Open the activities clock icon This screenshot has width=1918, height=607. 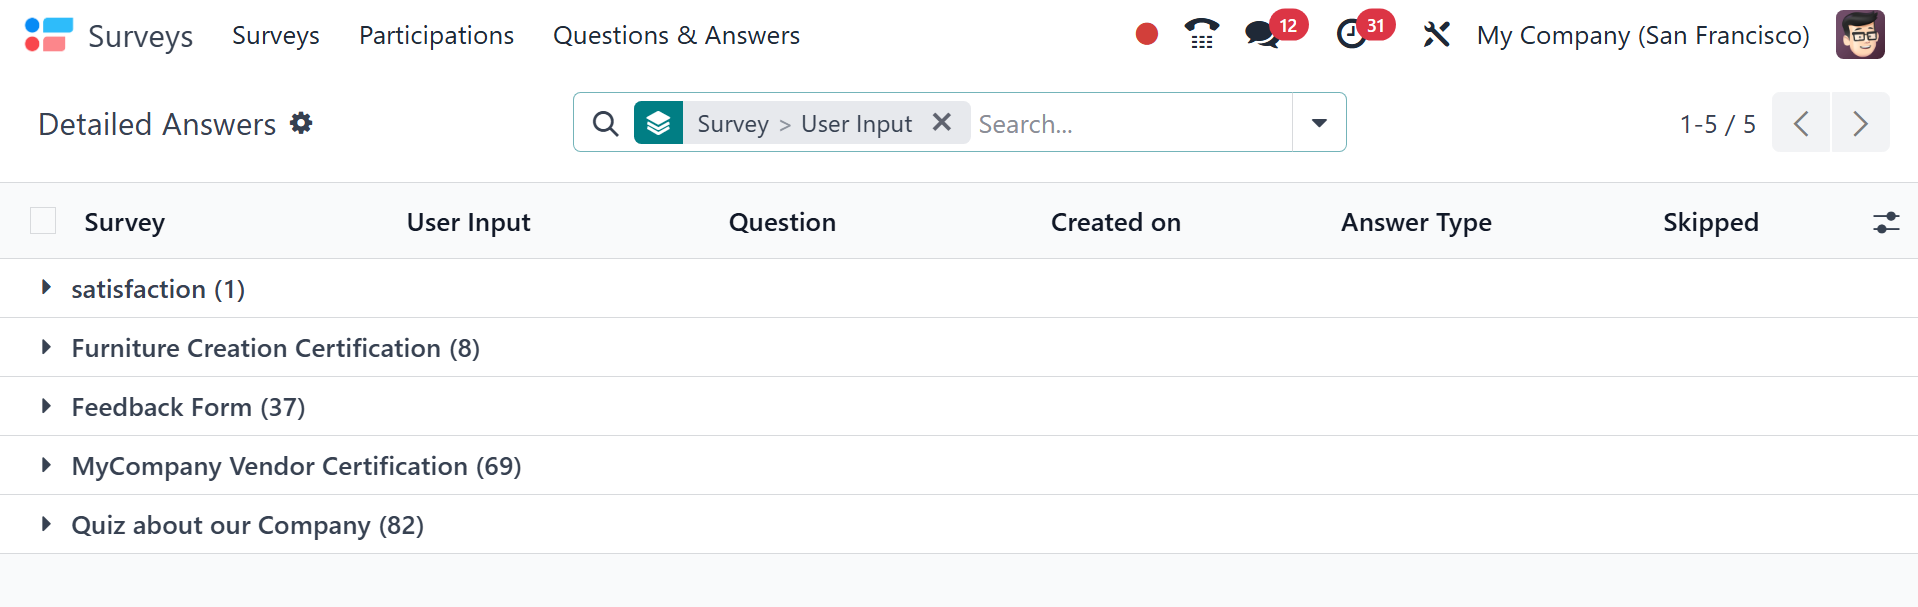(x=1352, y=35)
